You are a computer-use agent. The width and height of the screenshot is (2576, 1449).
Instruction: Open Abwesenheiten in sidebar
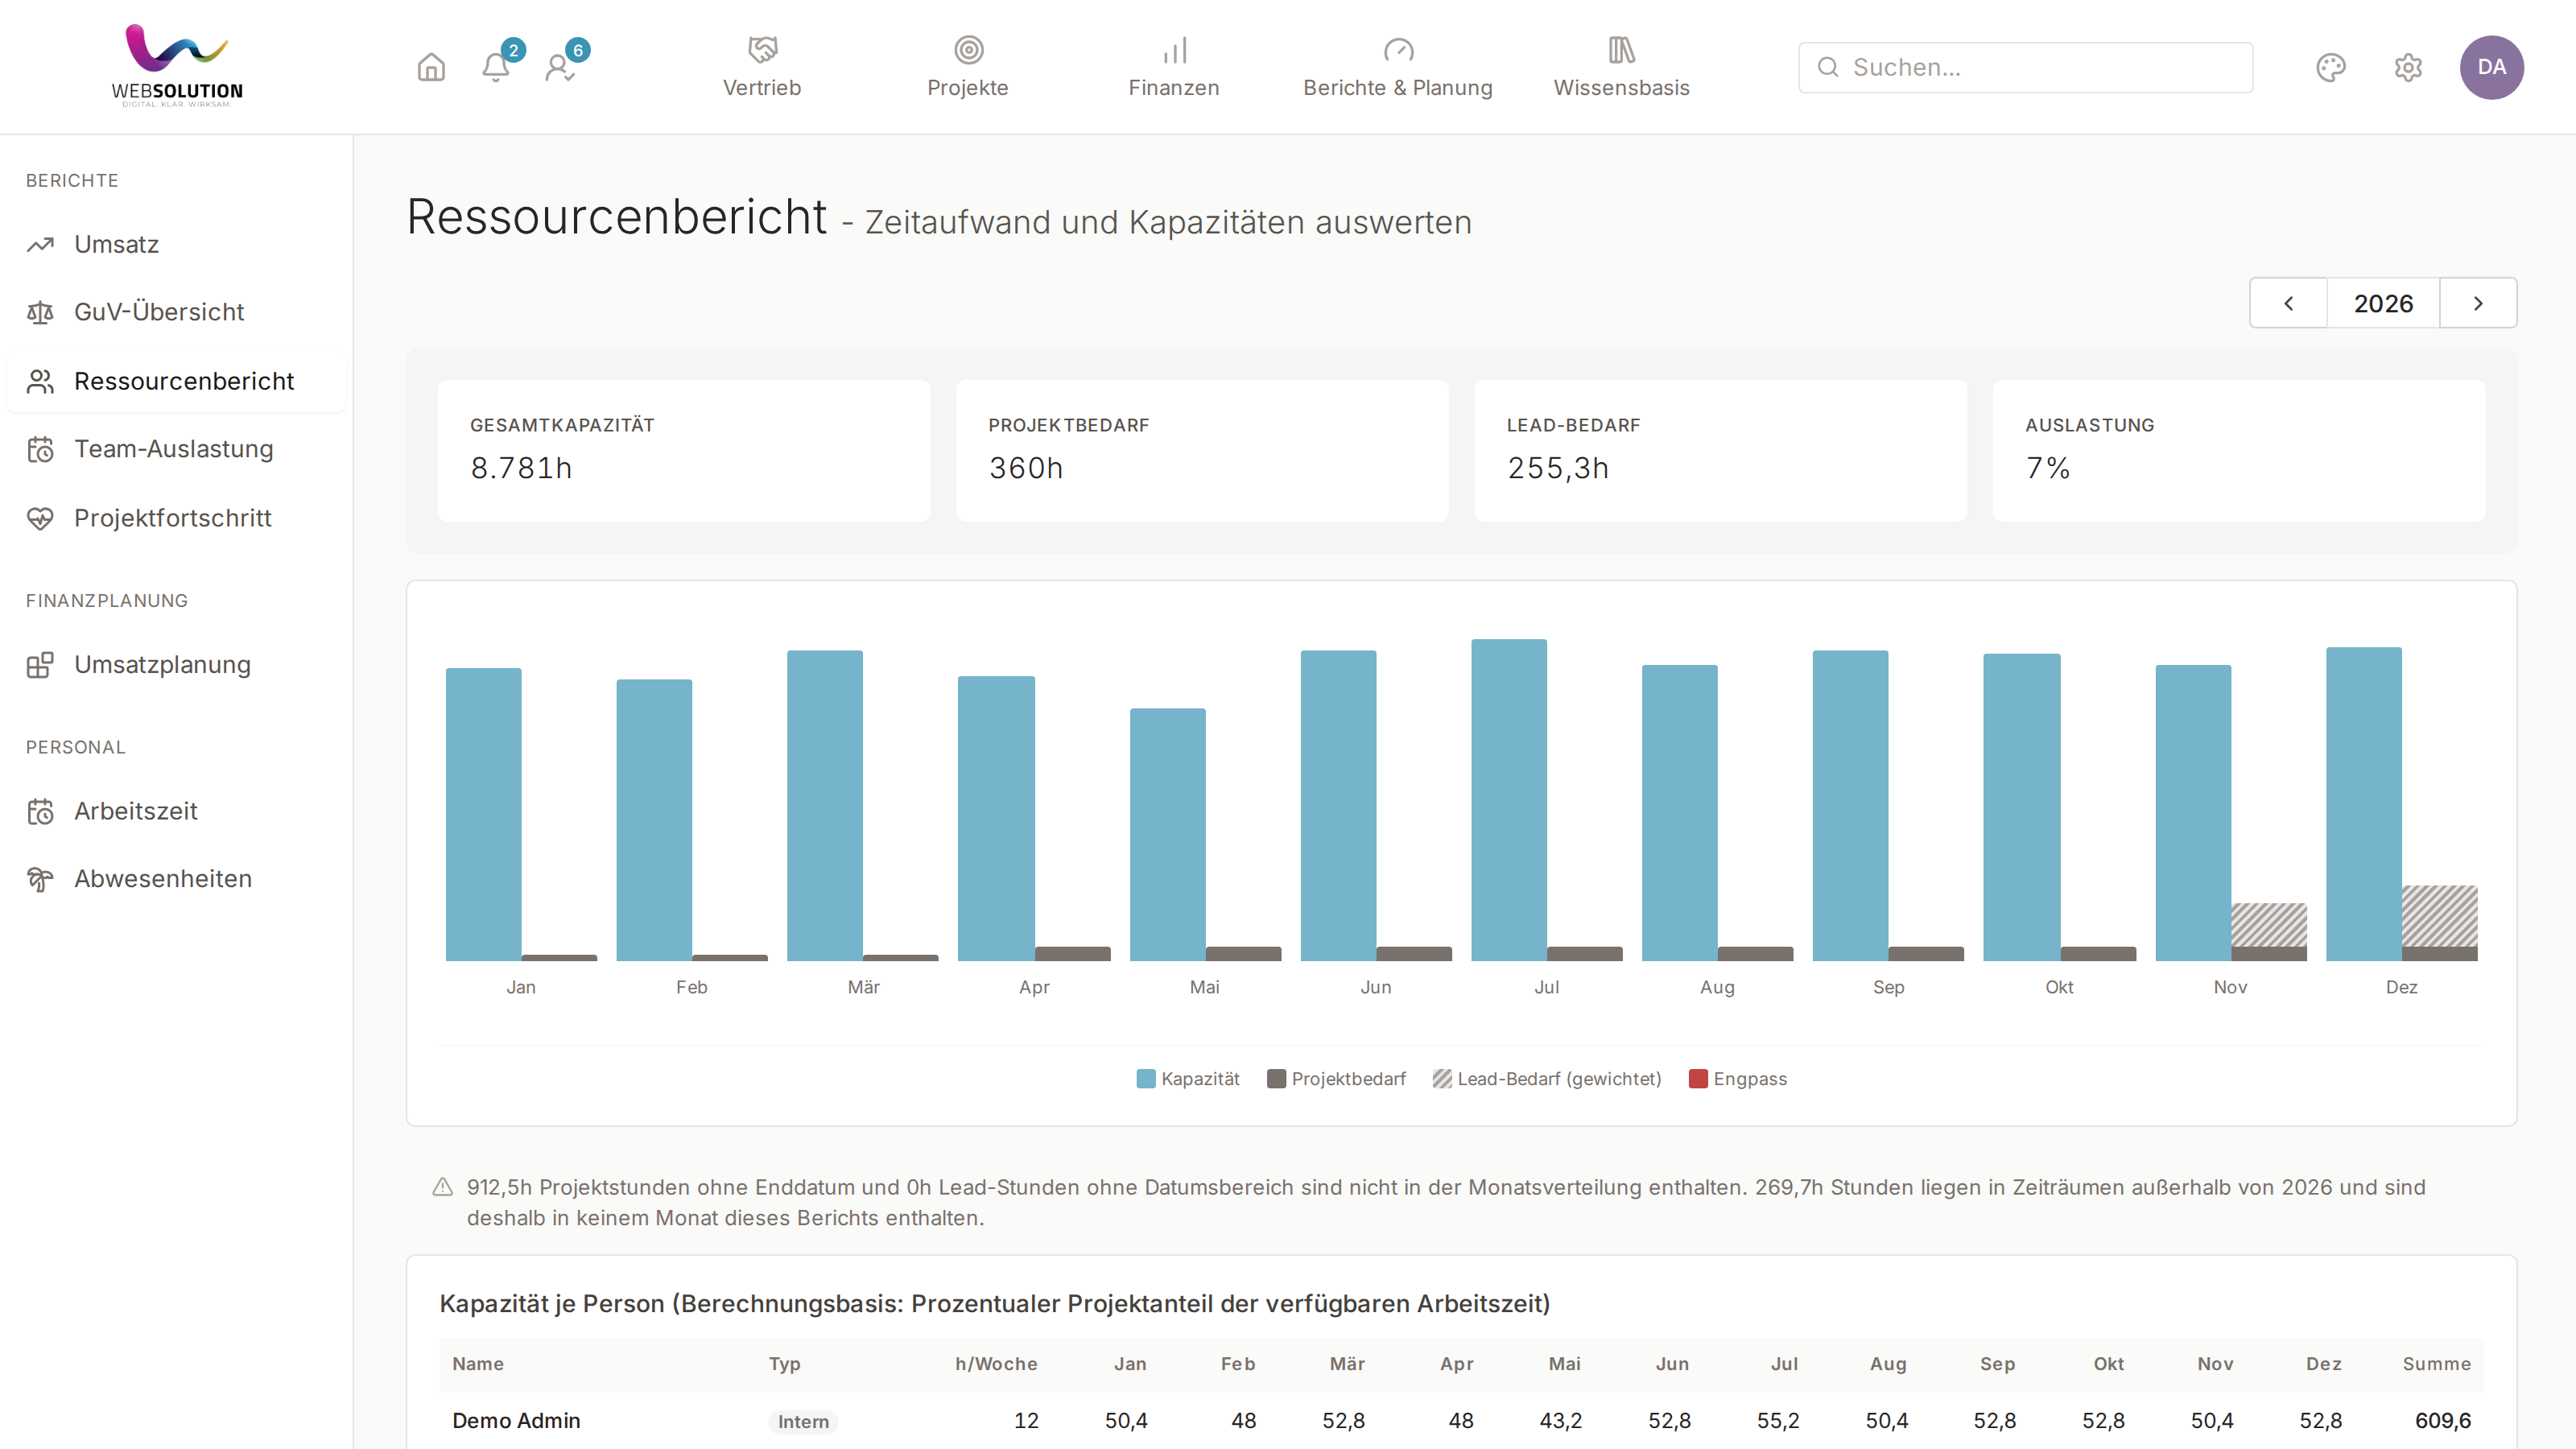point(177,879)
